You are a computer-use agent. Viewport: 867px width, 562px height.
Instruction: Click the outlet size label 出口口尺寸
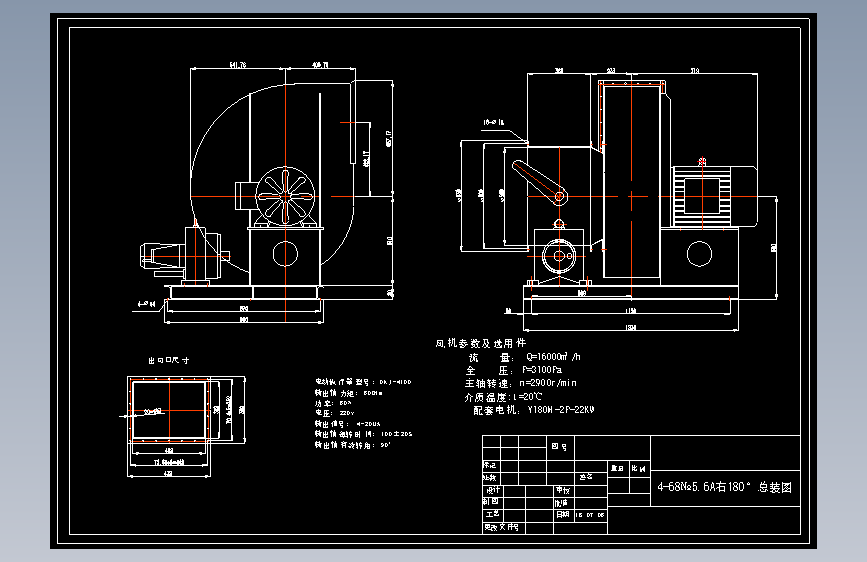(x=169, y=360)
